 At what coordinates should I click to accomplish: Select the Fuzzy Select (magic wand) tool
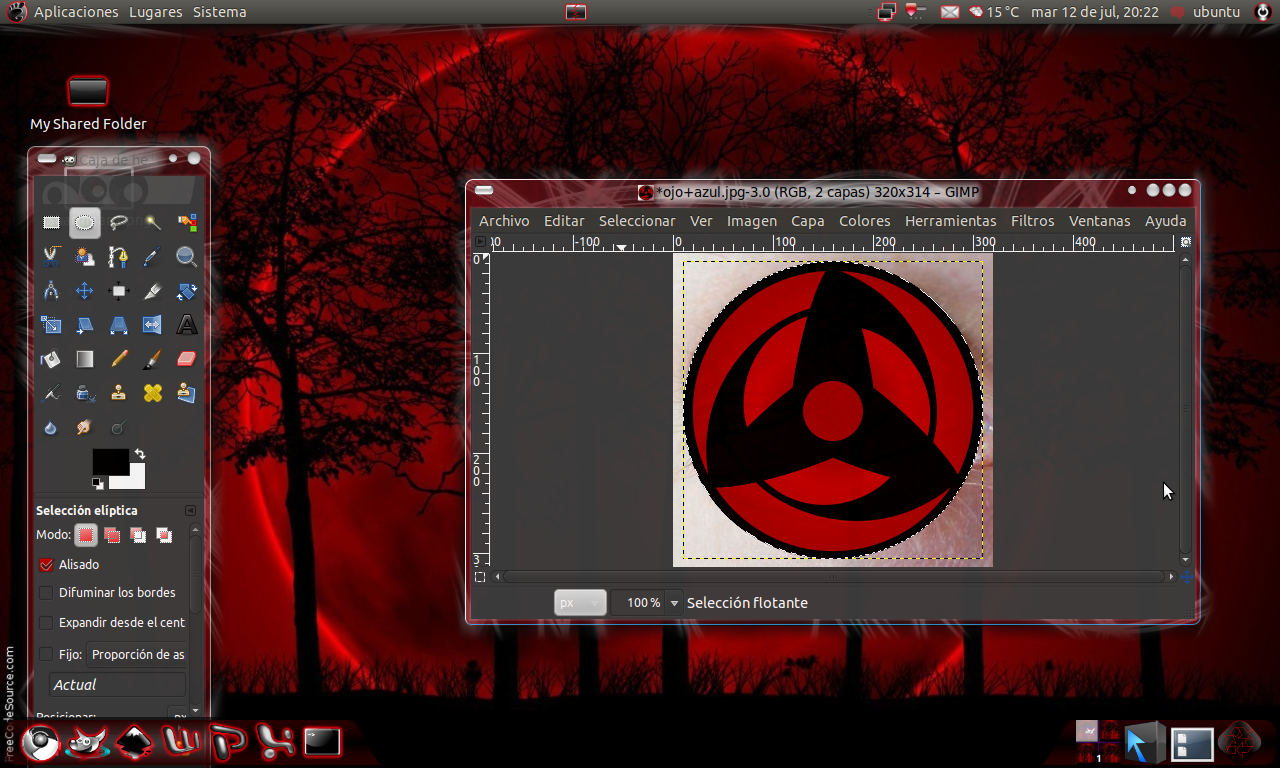(152, 222)
